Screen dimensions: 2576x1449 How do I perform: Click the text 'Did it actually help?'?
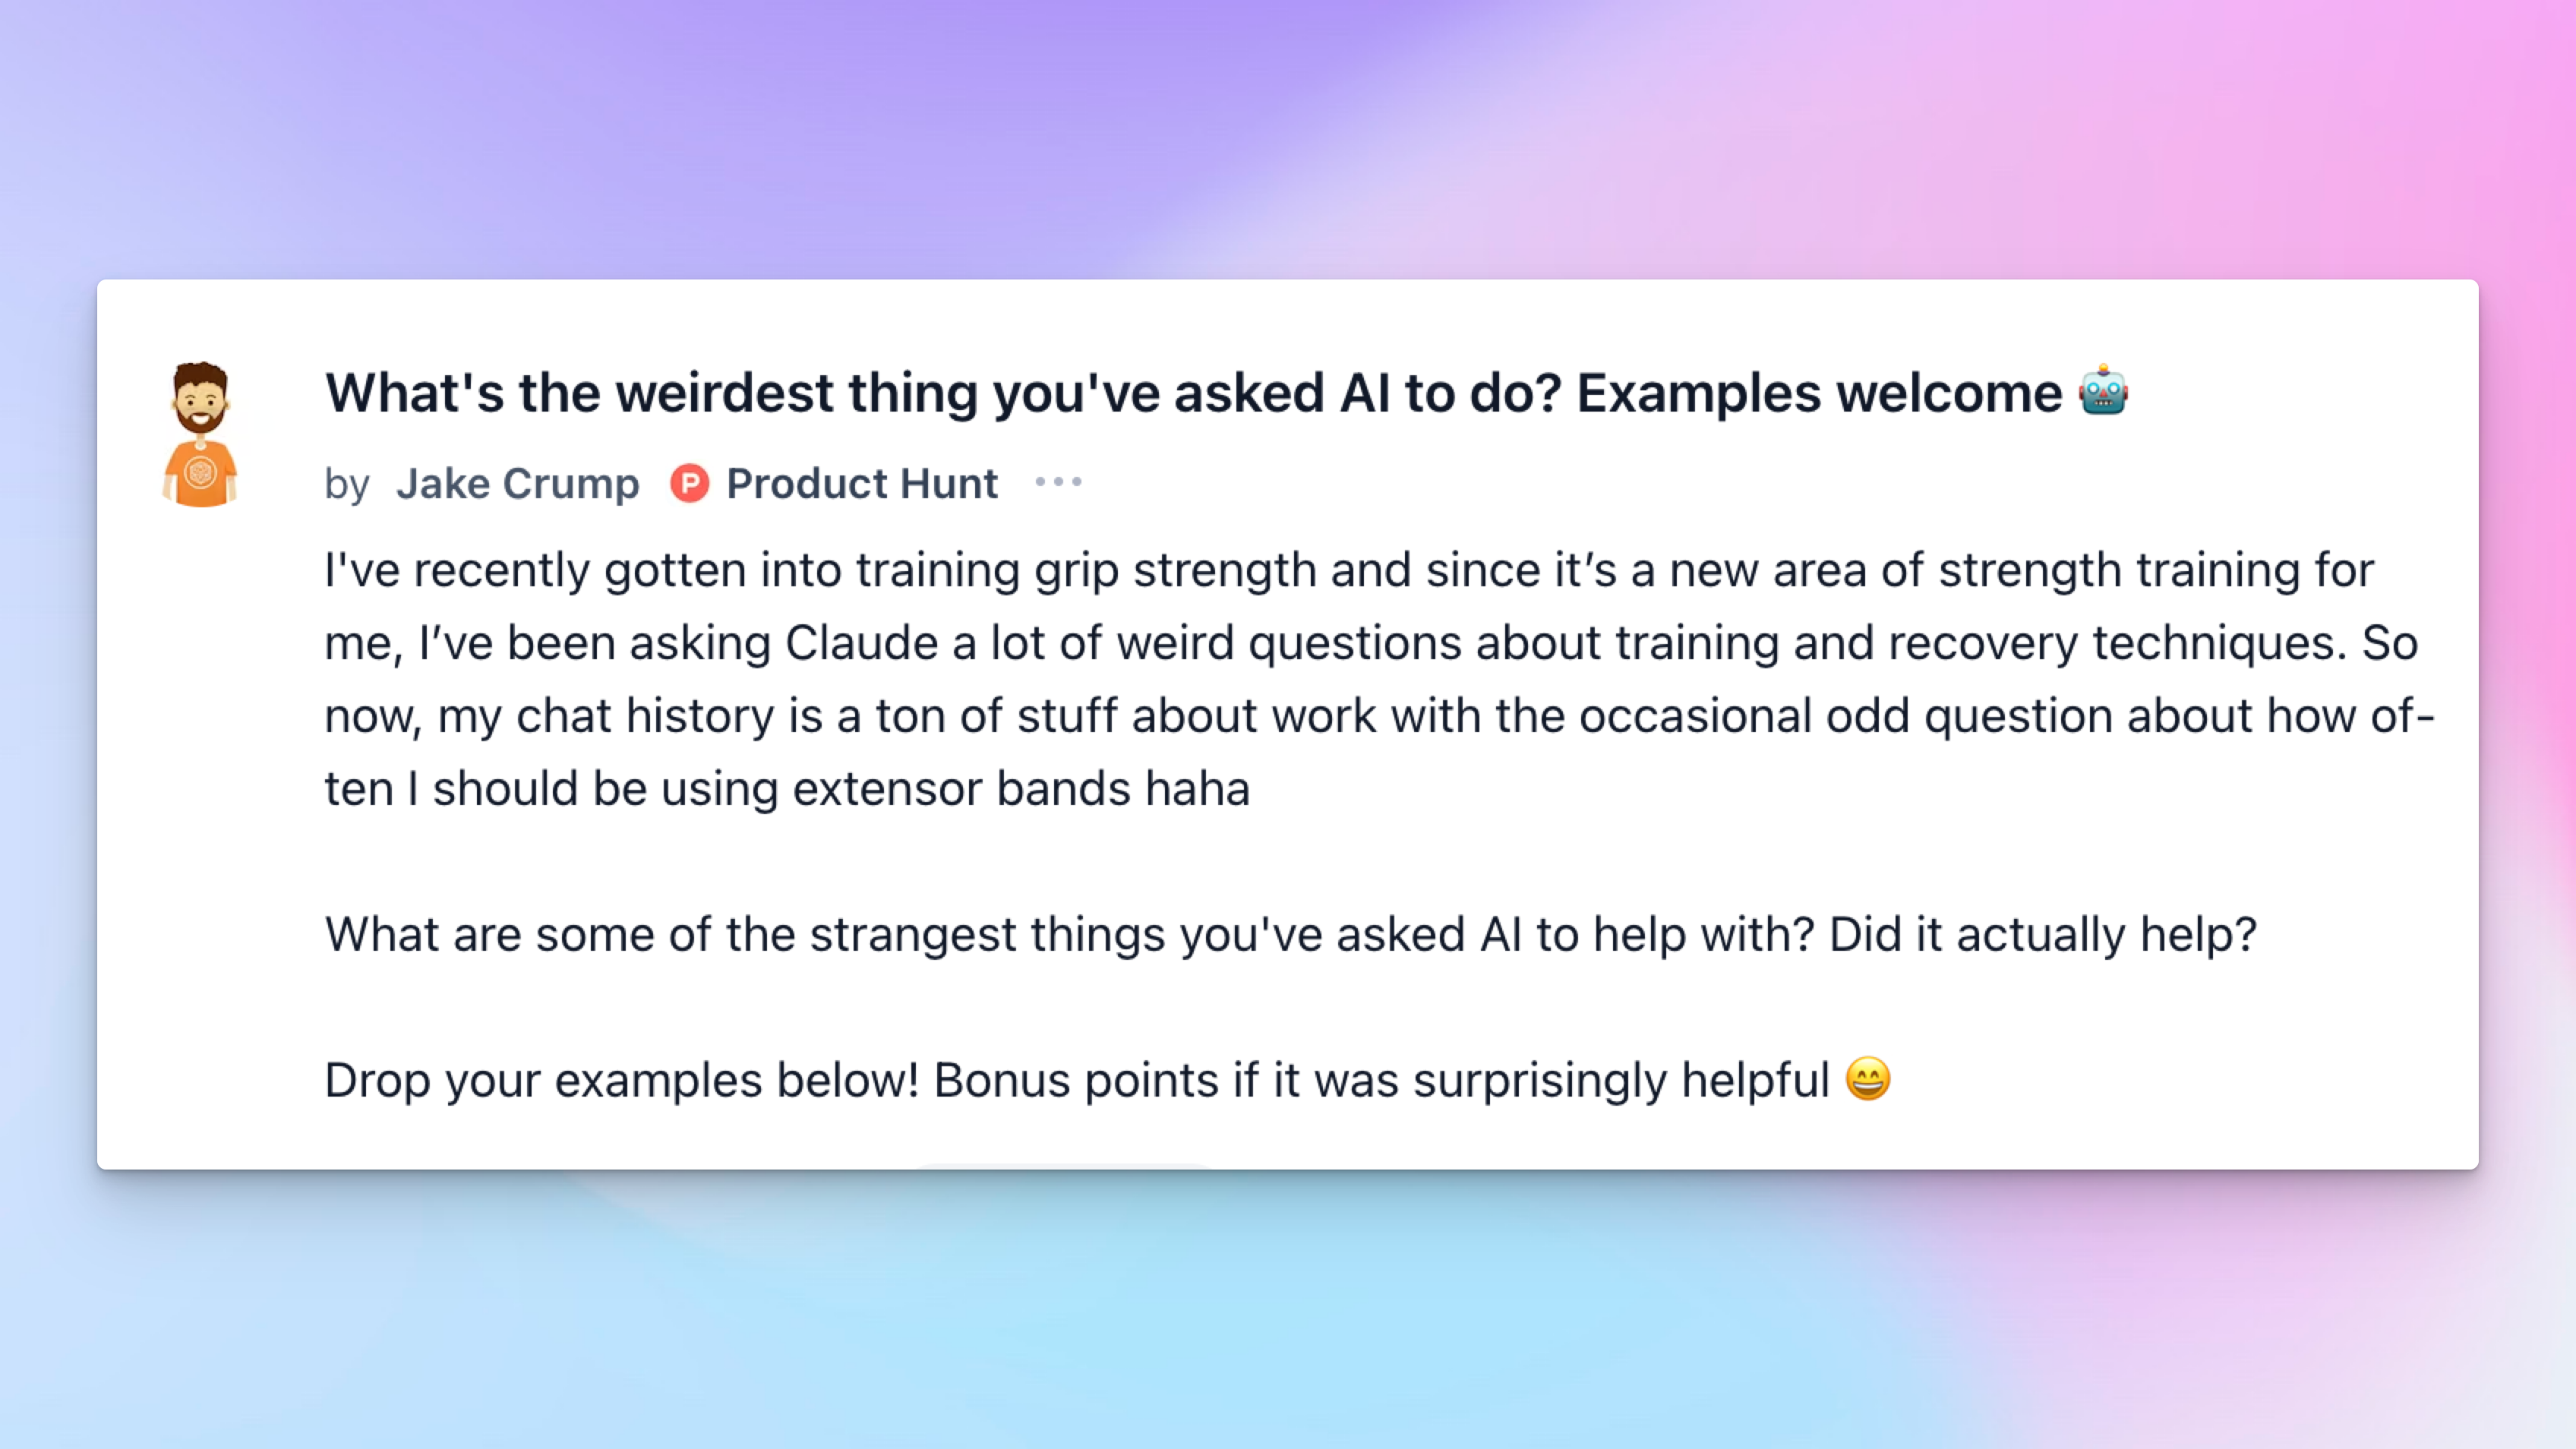2043,935
